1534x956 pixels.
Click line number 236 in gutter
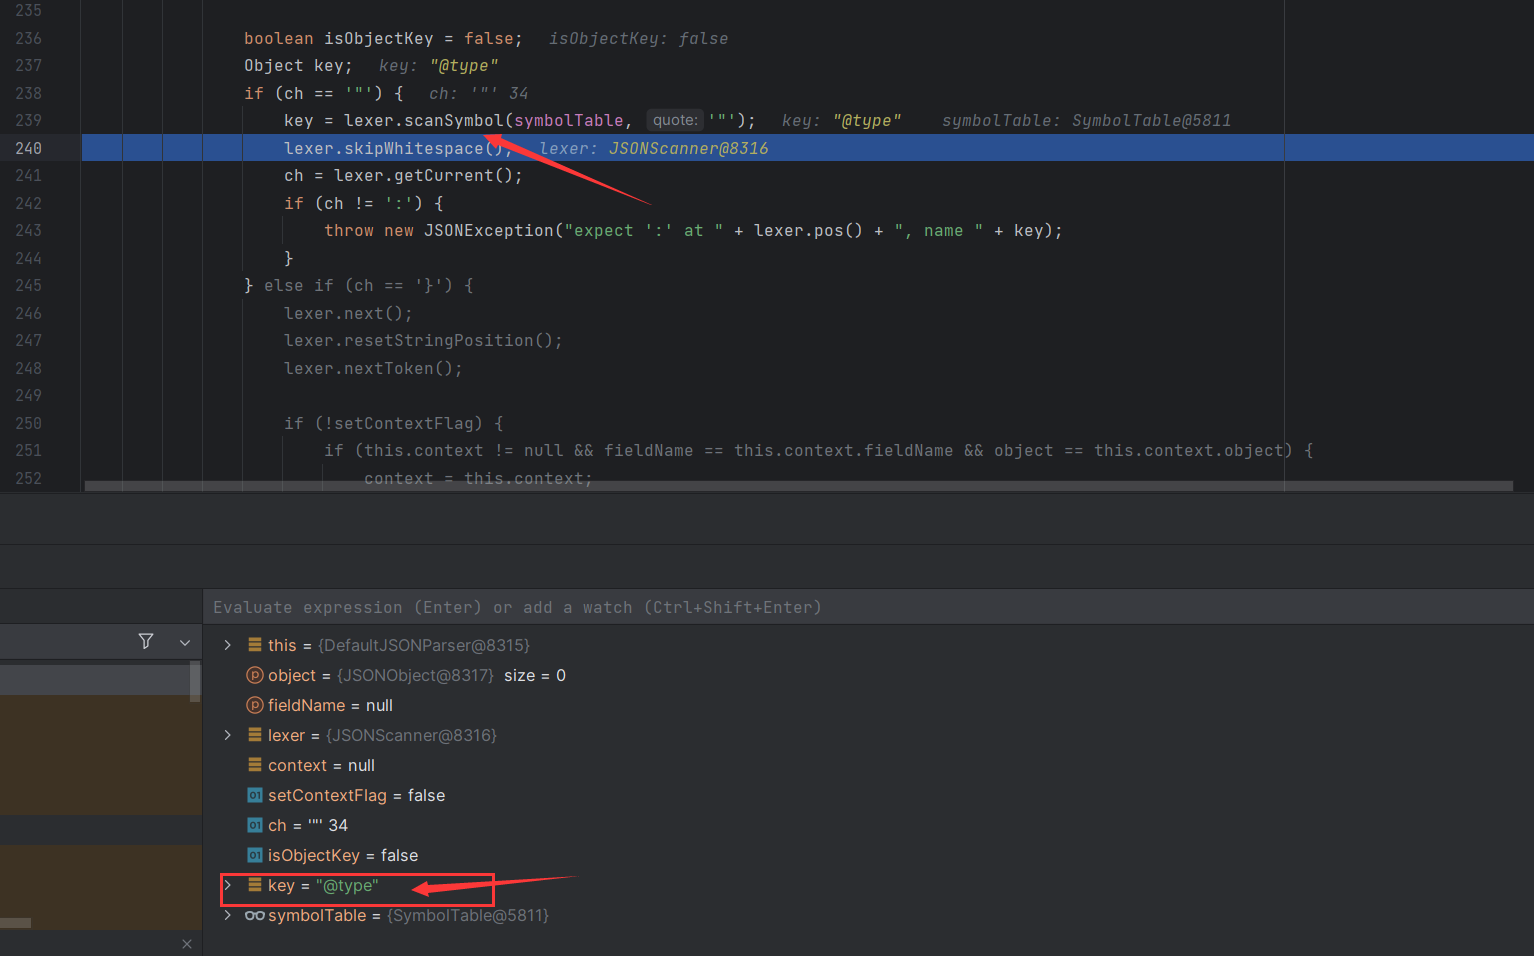28,38
